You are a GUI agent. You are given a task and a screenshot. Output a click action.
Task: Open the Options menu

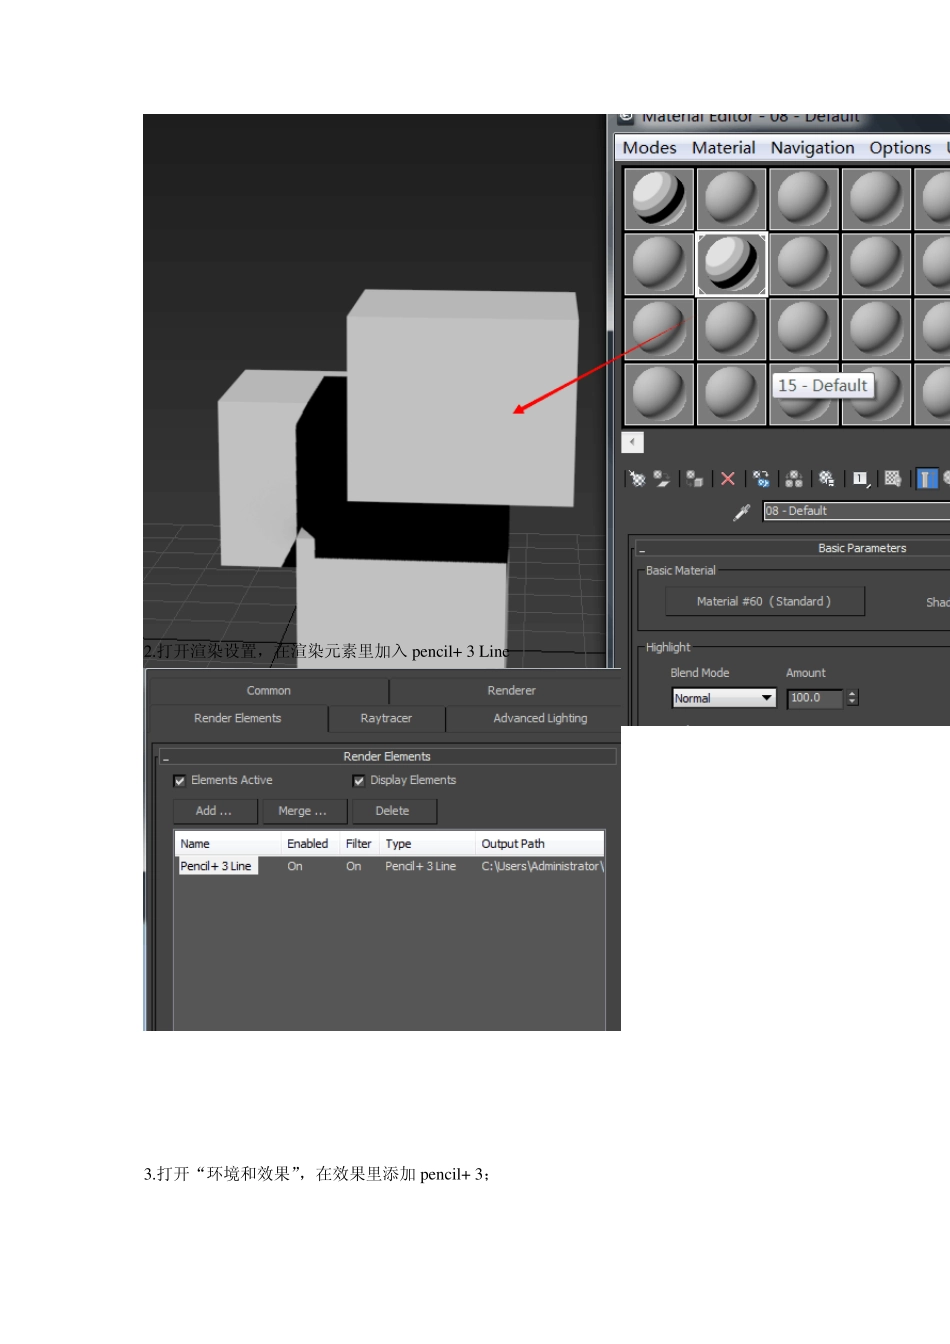(900, 148)
